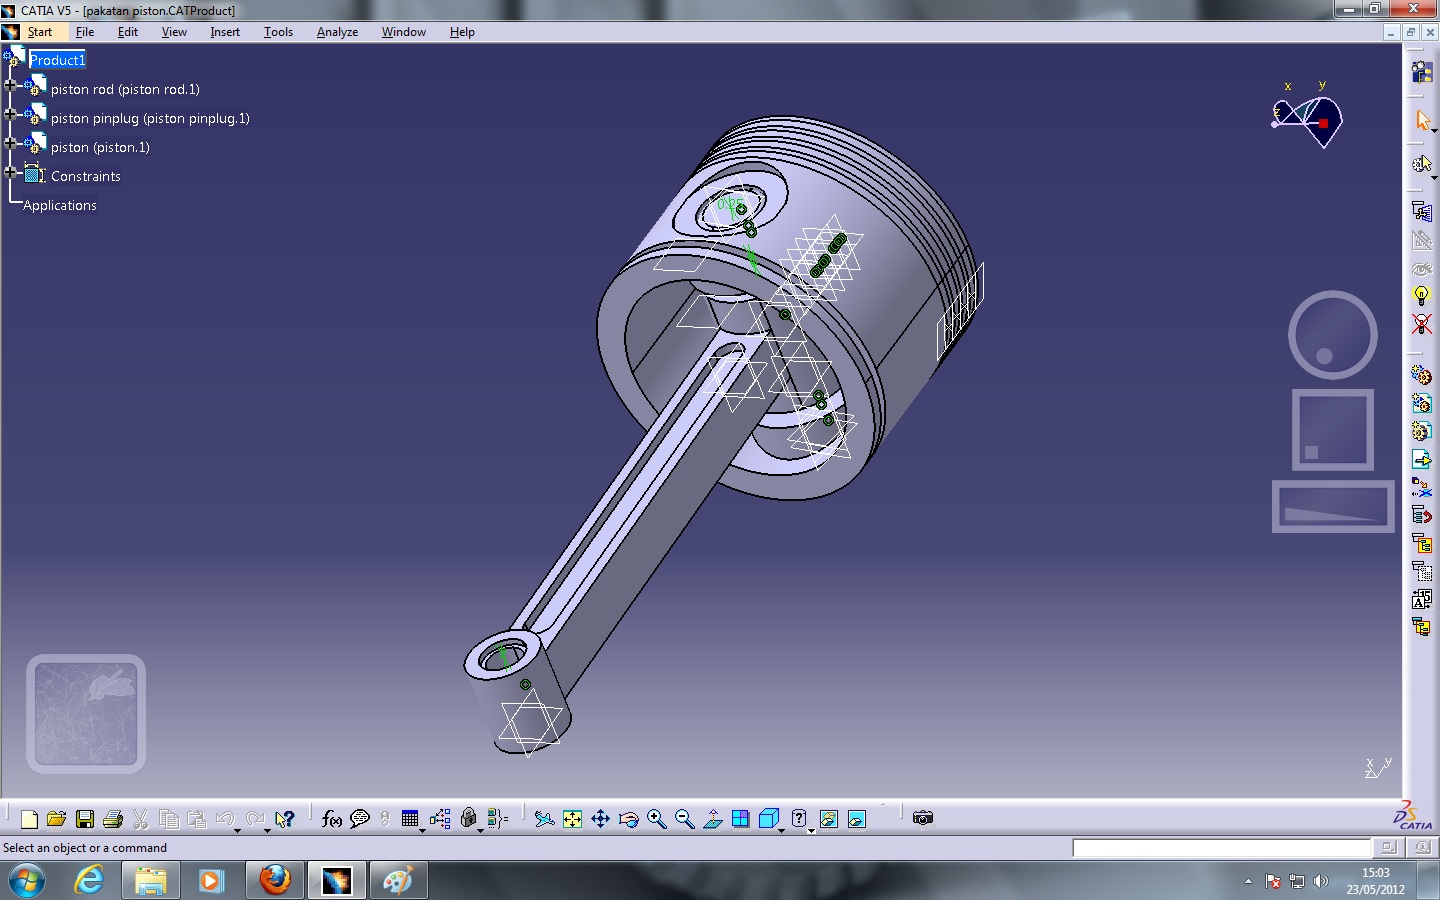Viewport: 1440px width, 900px height.
Task: Select the Fly Mode navigation tool
Action: point(545,818)
